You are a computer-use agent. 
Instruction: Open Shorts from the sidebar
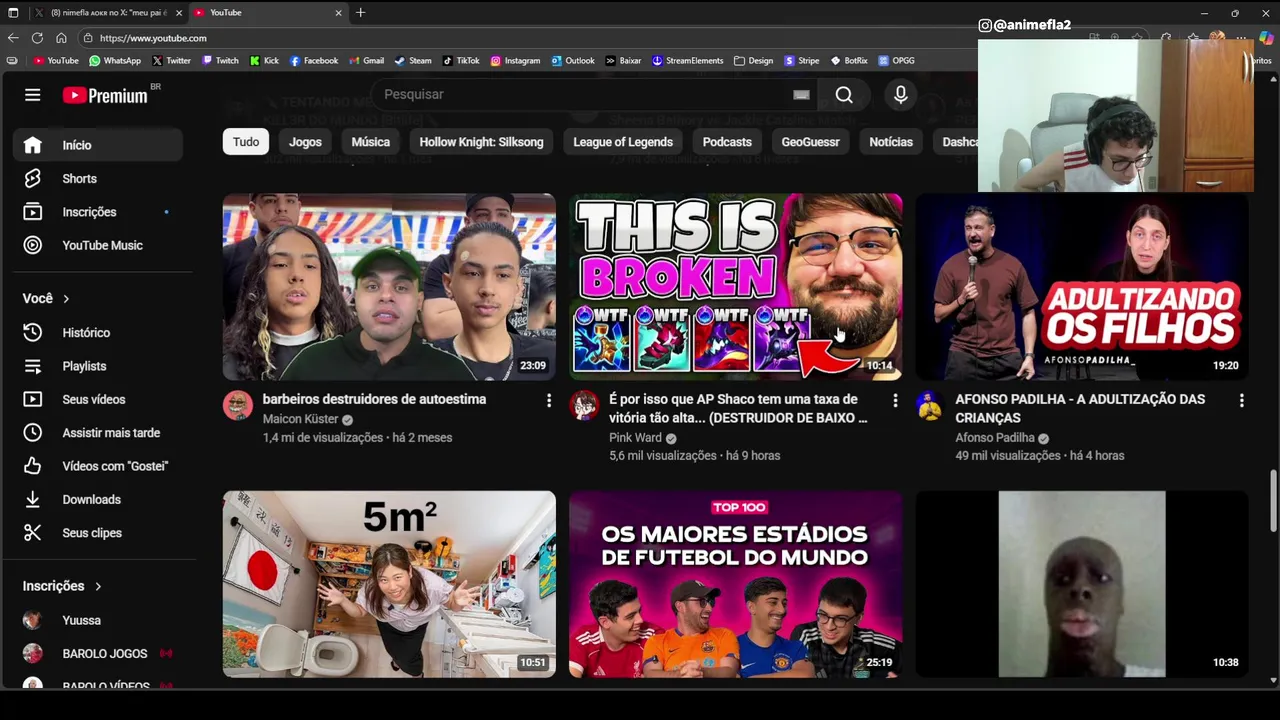tap(98, 178)
